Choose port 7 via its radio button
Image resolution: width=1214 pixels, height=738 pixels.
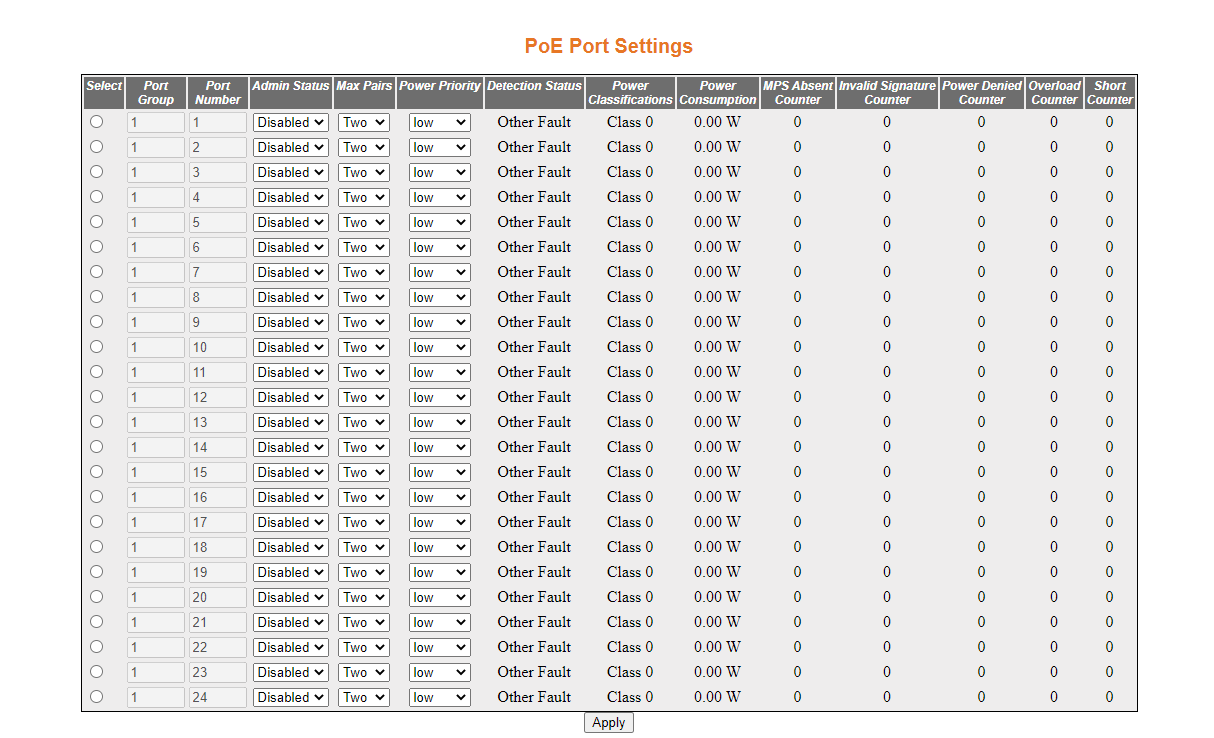point(96,272)
